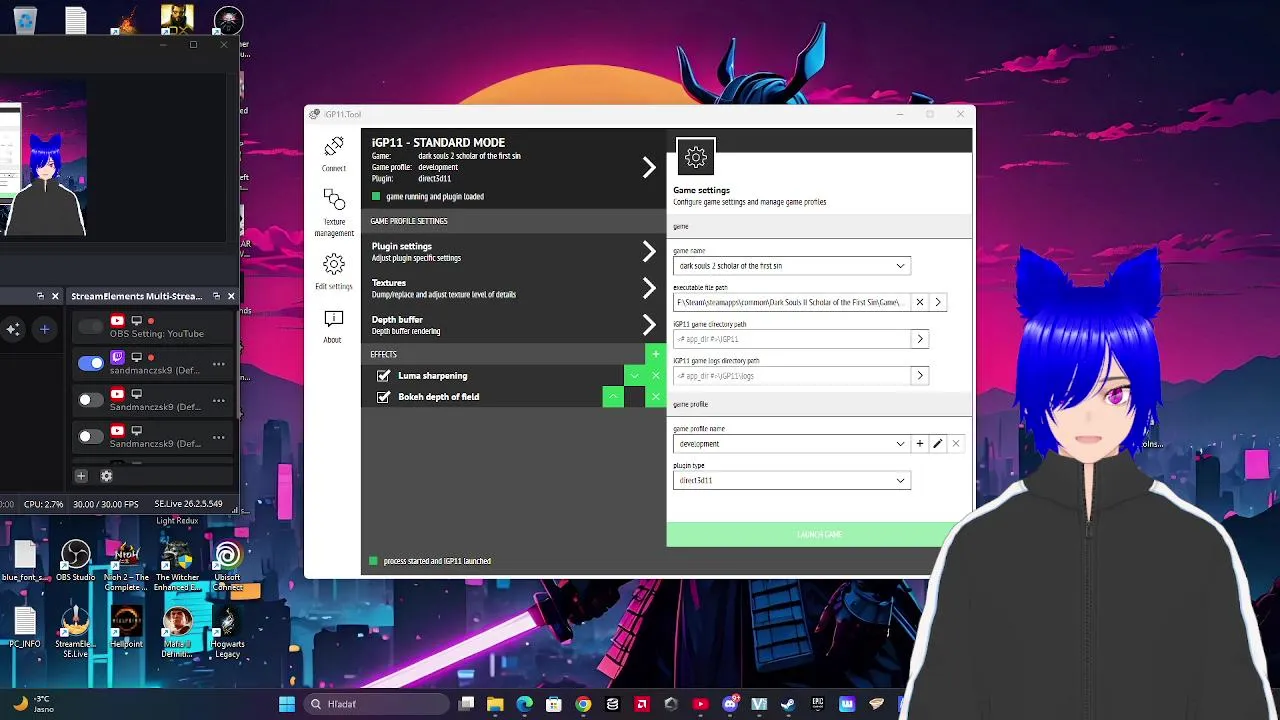Open more options for second YouTube Sandmanczsk9
This screenshot has width=1280, height=720.
pos(219,437)
